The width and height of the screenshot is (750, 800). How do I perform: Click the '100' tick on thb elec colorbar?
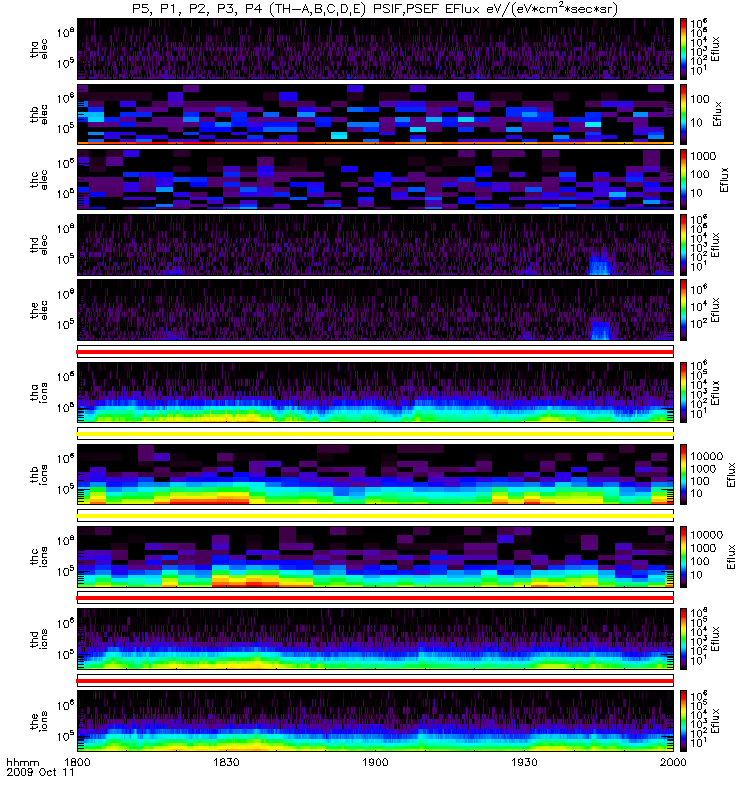(700, 99)
